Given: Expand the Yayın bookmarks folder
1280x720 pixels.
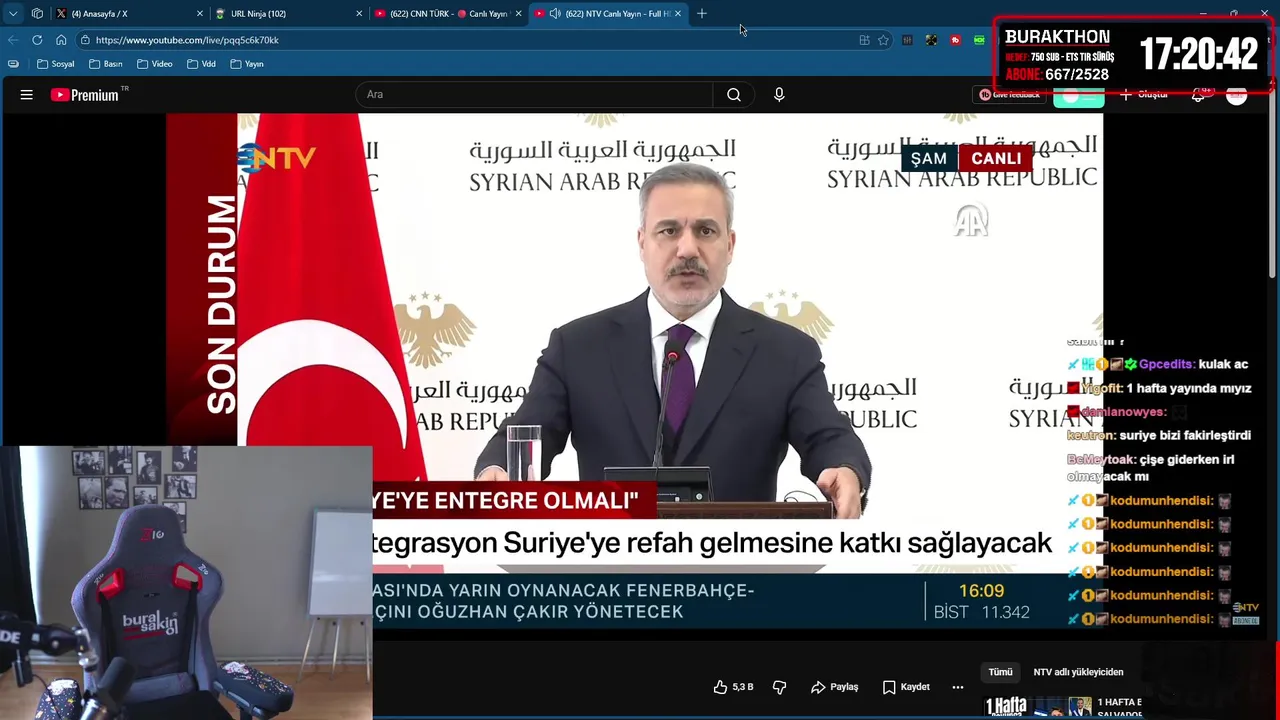Looking at the screenshot, I should (247, 64).
